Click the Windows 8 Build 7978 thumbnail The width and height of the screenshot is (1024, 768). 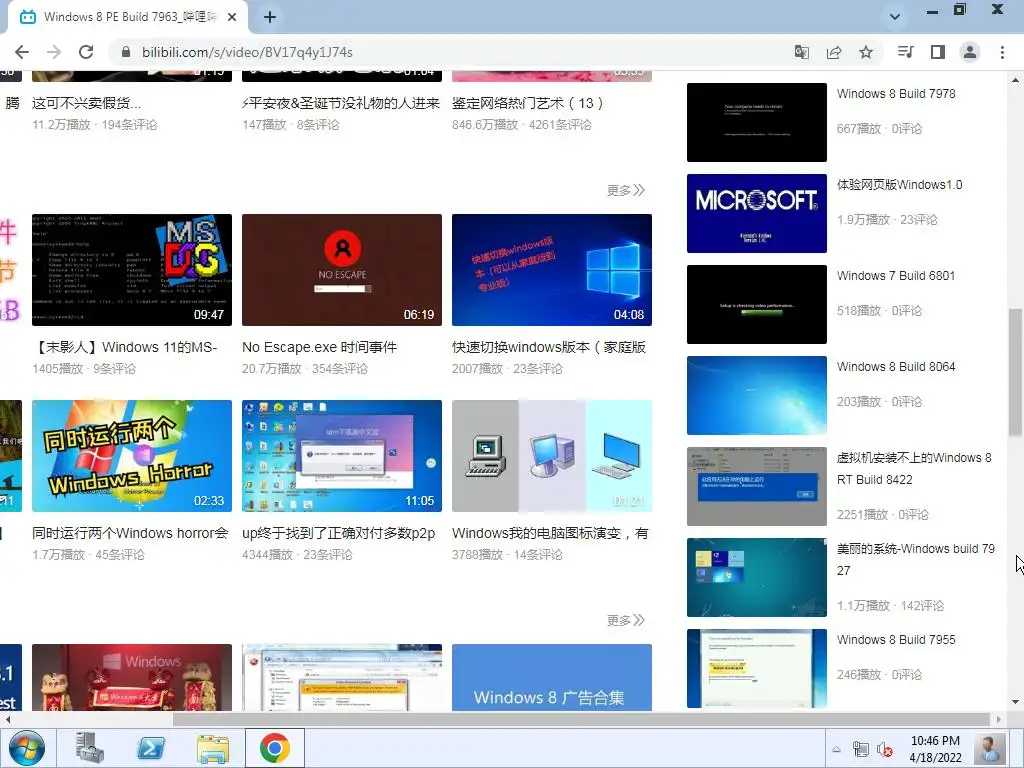[x=757, y=122]
